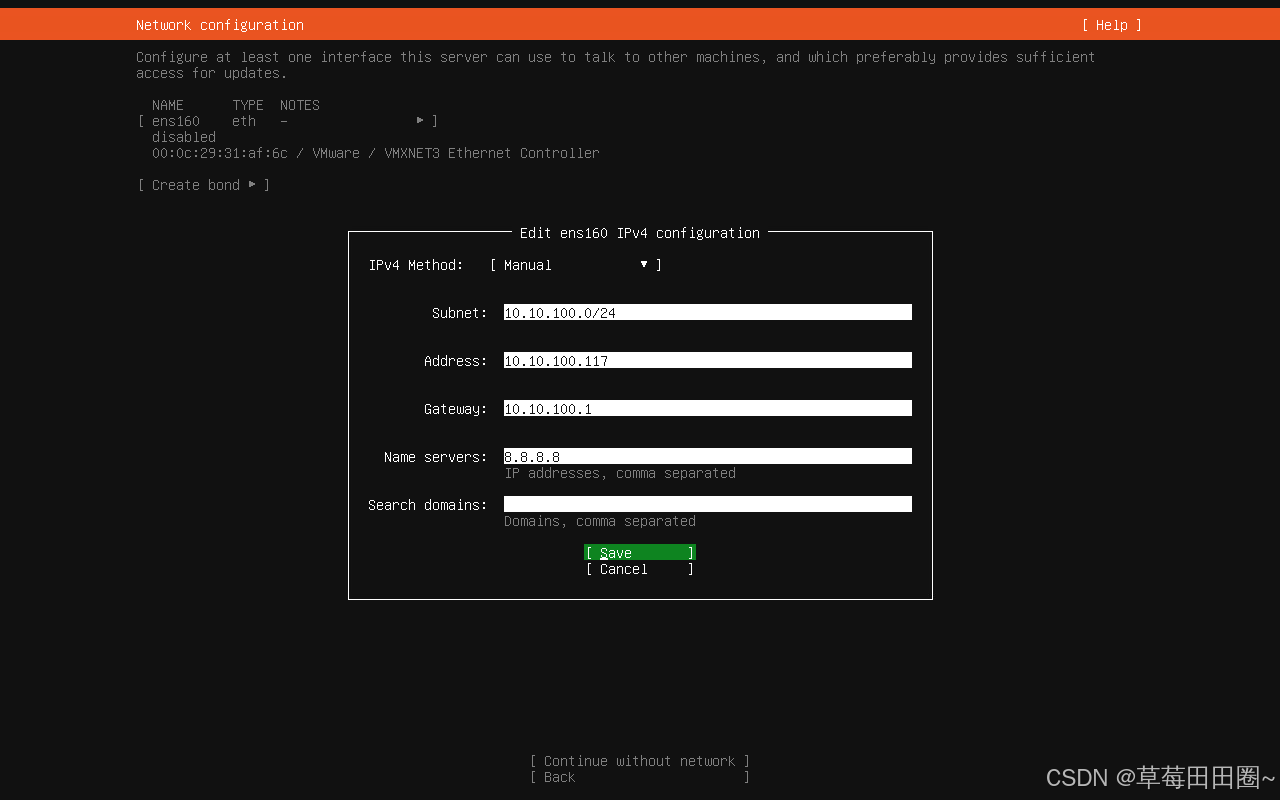Focus the Subnet input field
This screenshot has width=1280, height=800.
coord(707,313)
